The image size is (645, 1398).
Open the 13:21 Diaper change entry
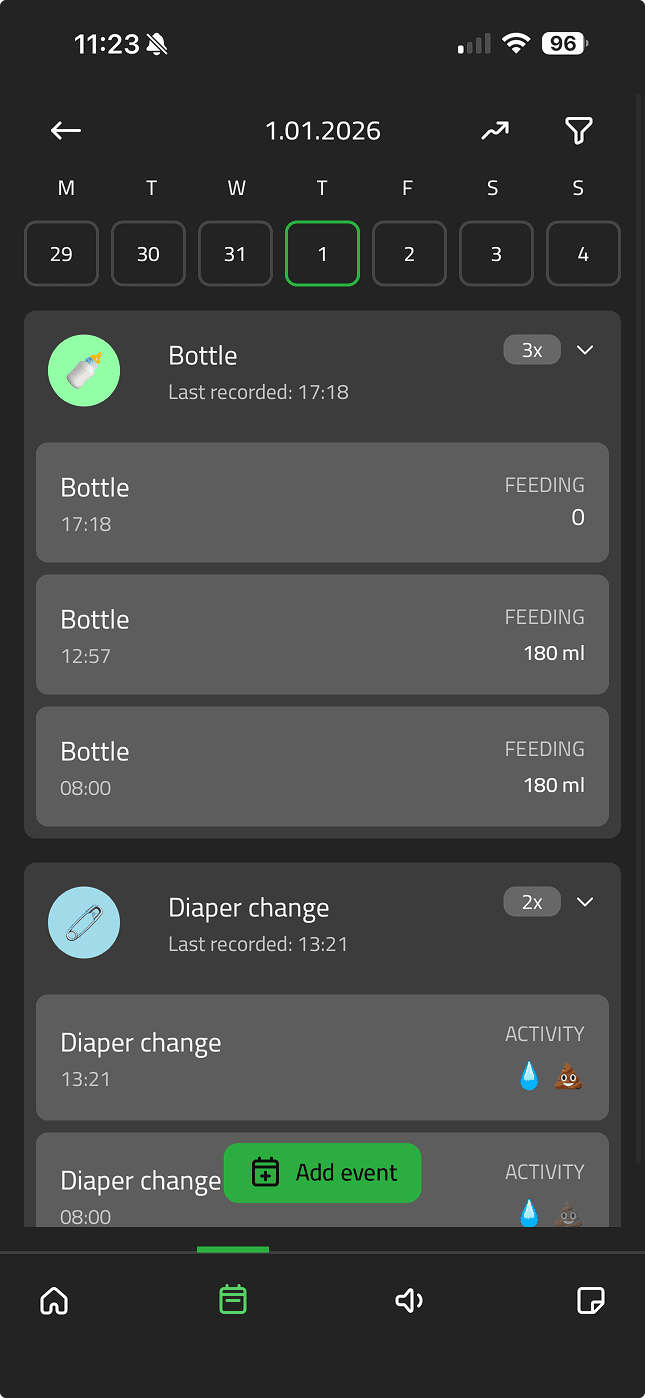pyautogui.click(x=322, y=1057)
